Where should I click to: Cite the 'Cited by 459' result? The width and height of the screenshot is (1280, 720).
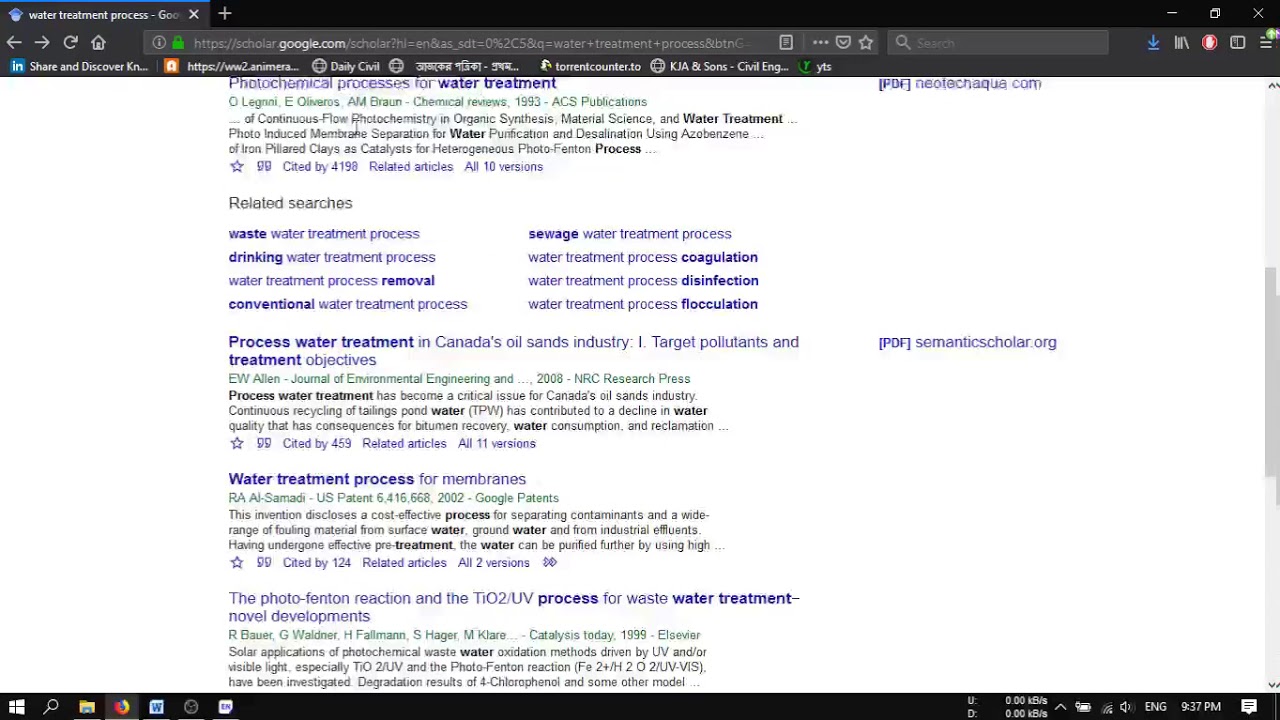click(263, 444)
